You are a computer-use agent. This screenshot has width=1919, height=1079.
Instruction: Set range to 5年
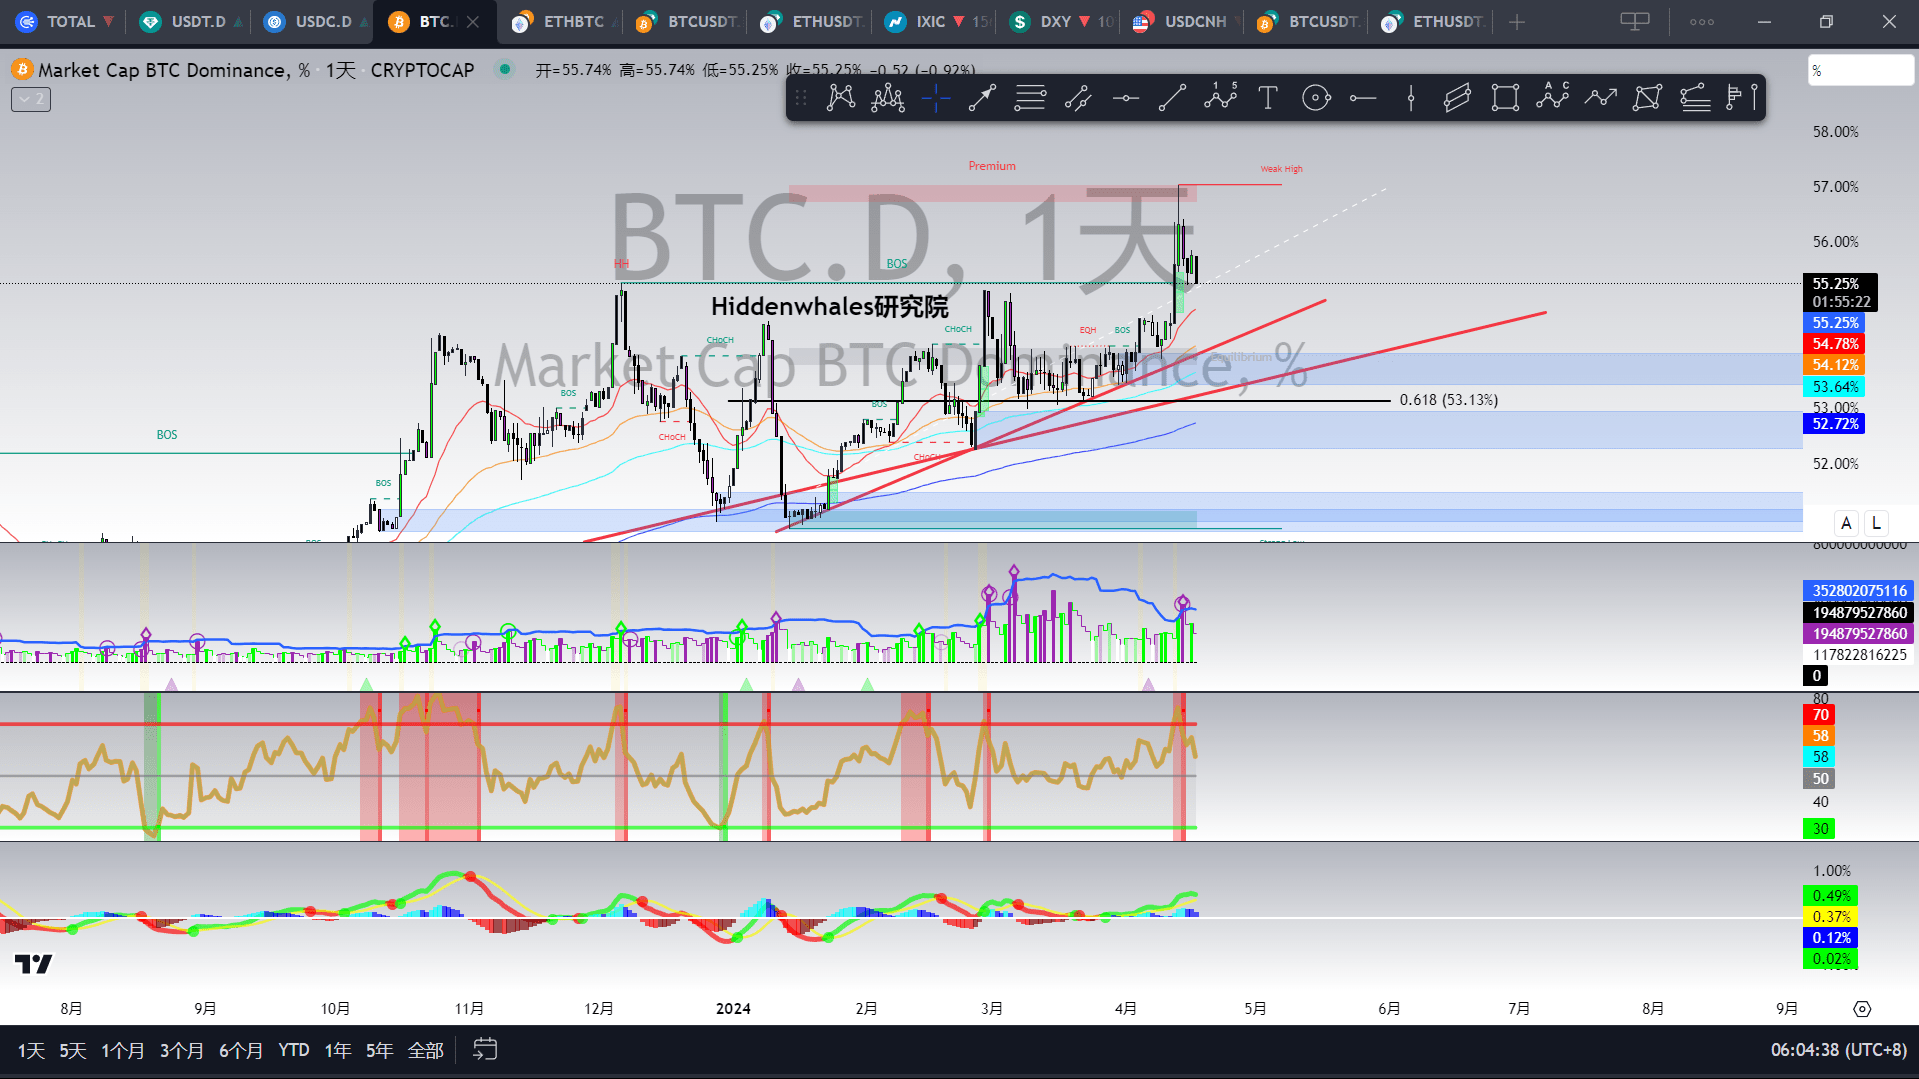(x=380, y=1050)
